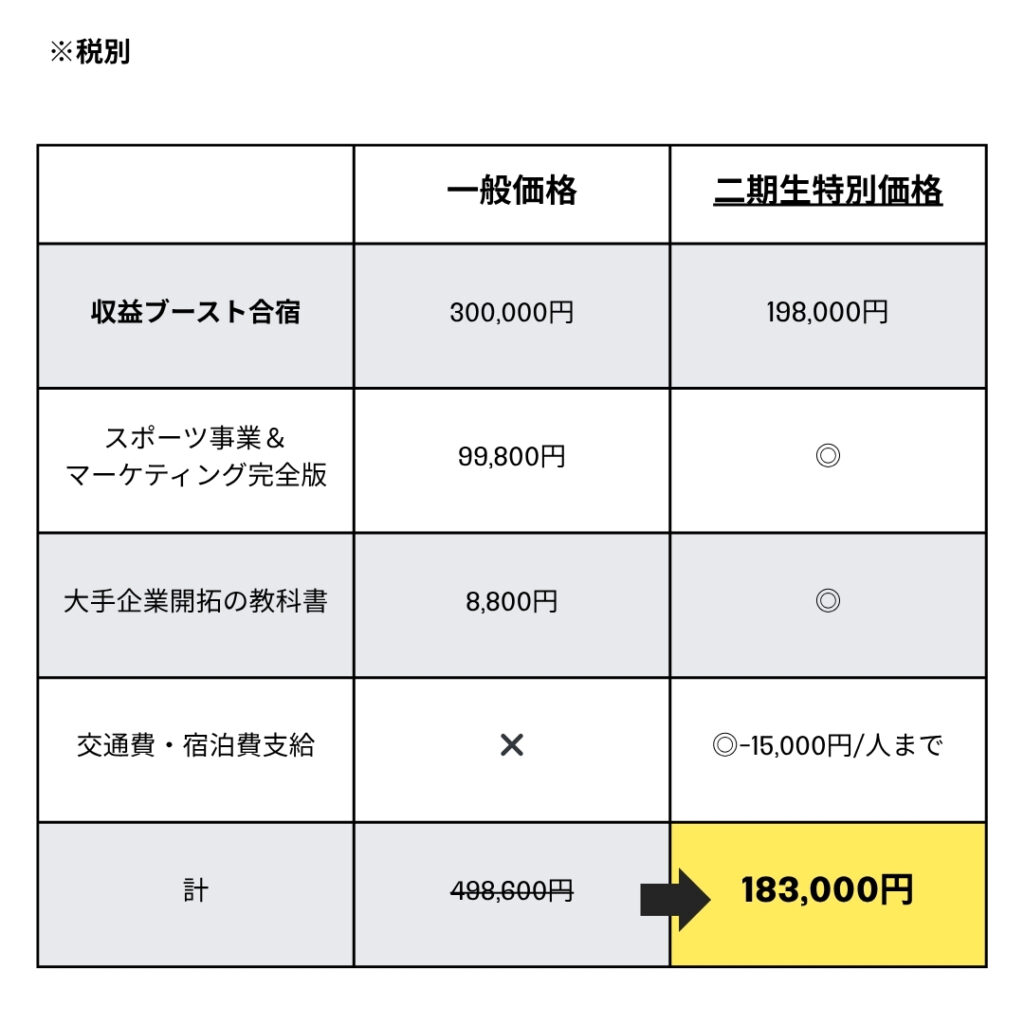Click the 一般価格 column header

tap(511, 191)
